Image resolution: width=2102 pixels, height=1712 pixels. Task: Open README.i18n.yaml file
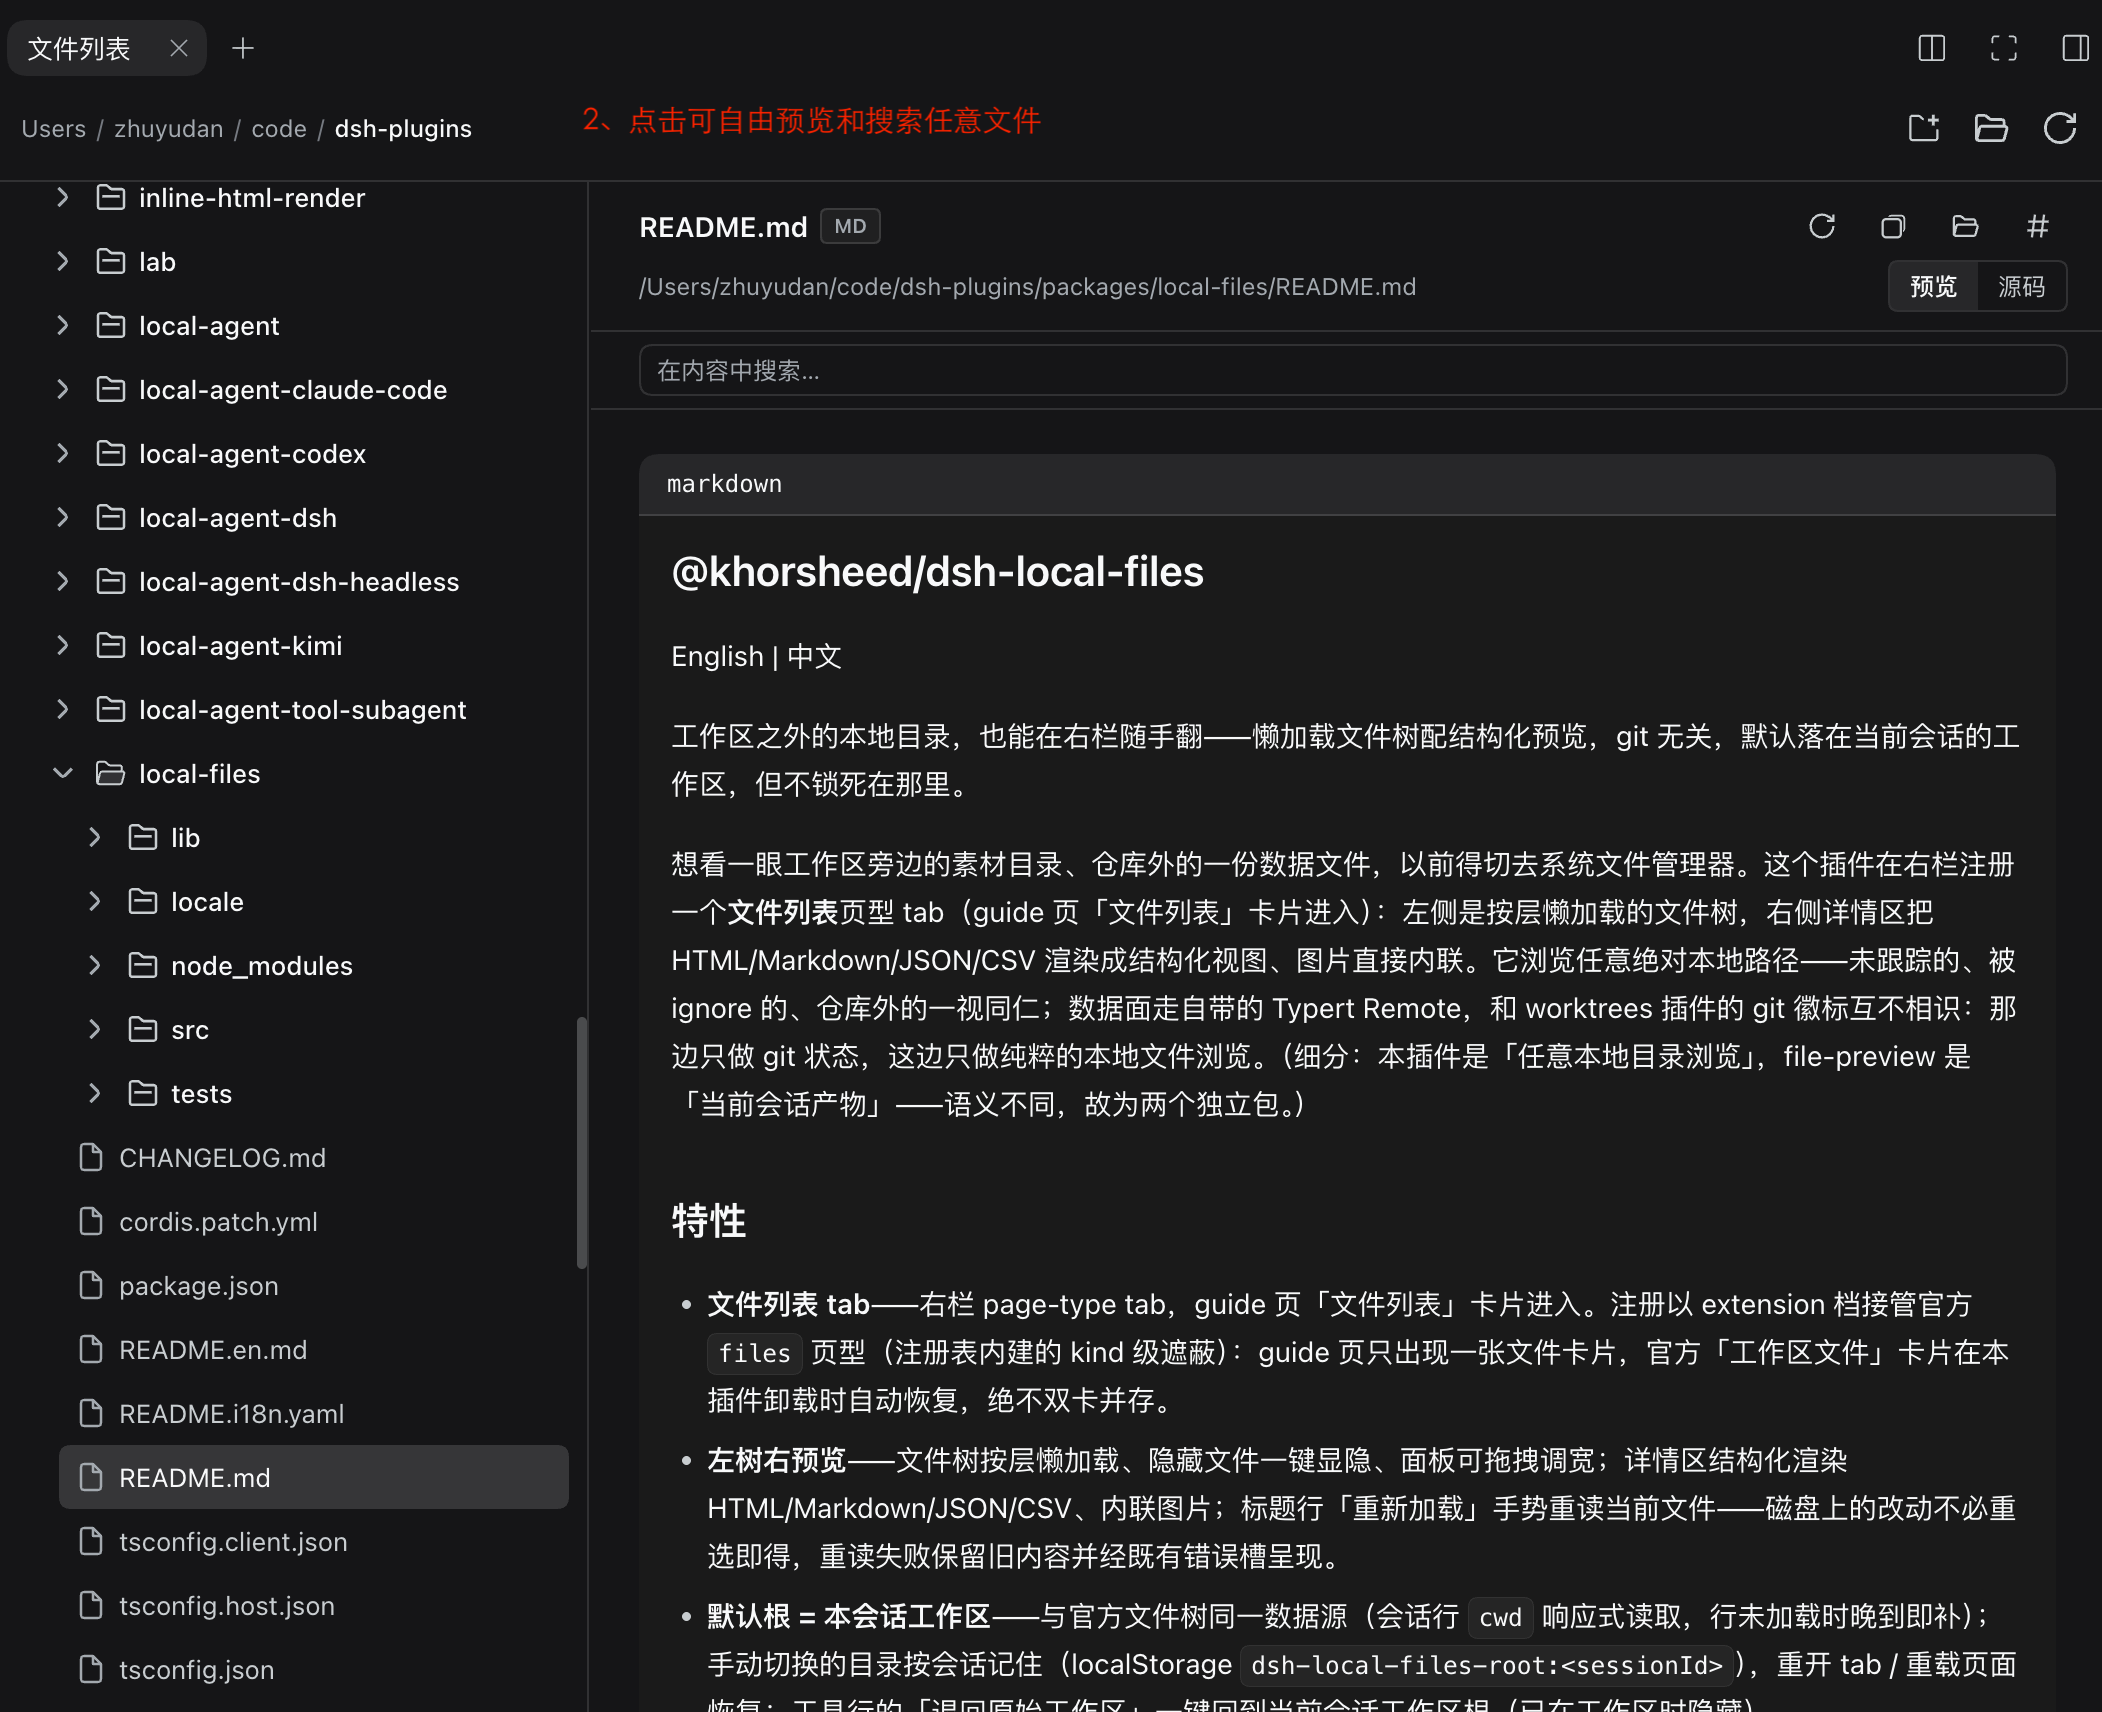point(313,1414)
